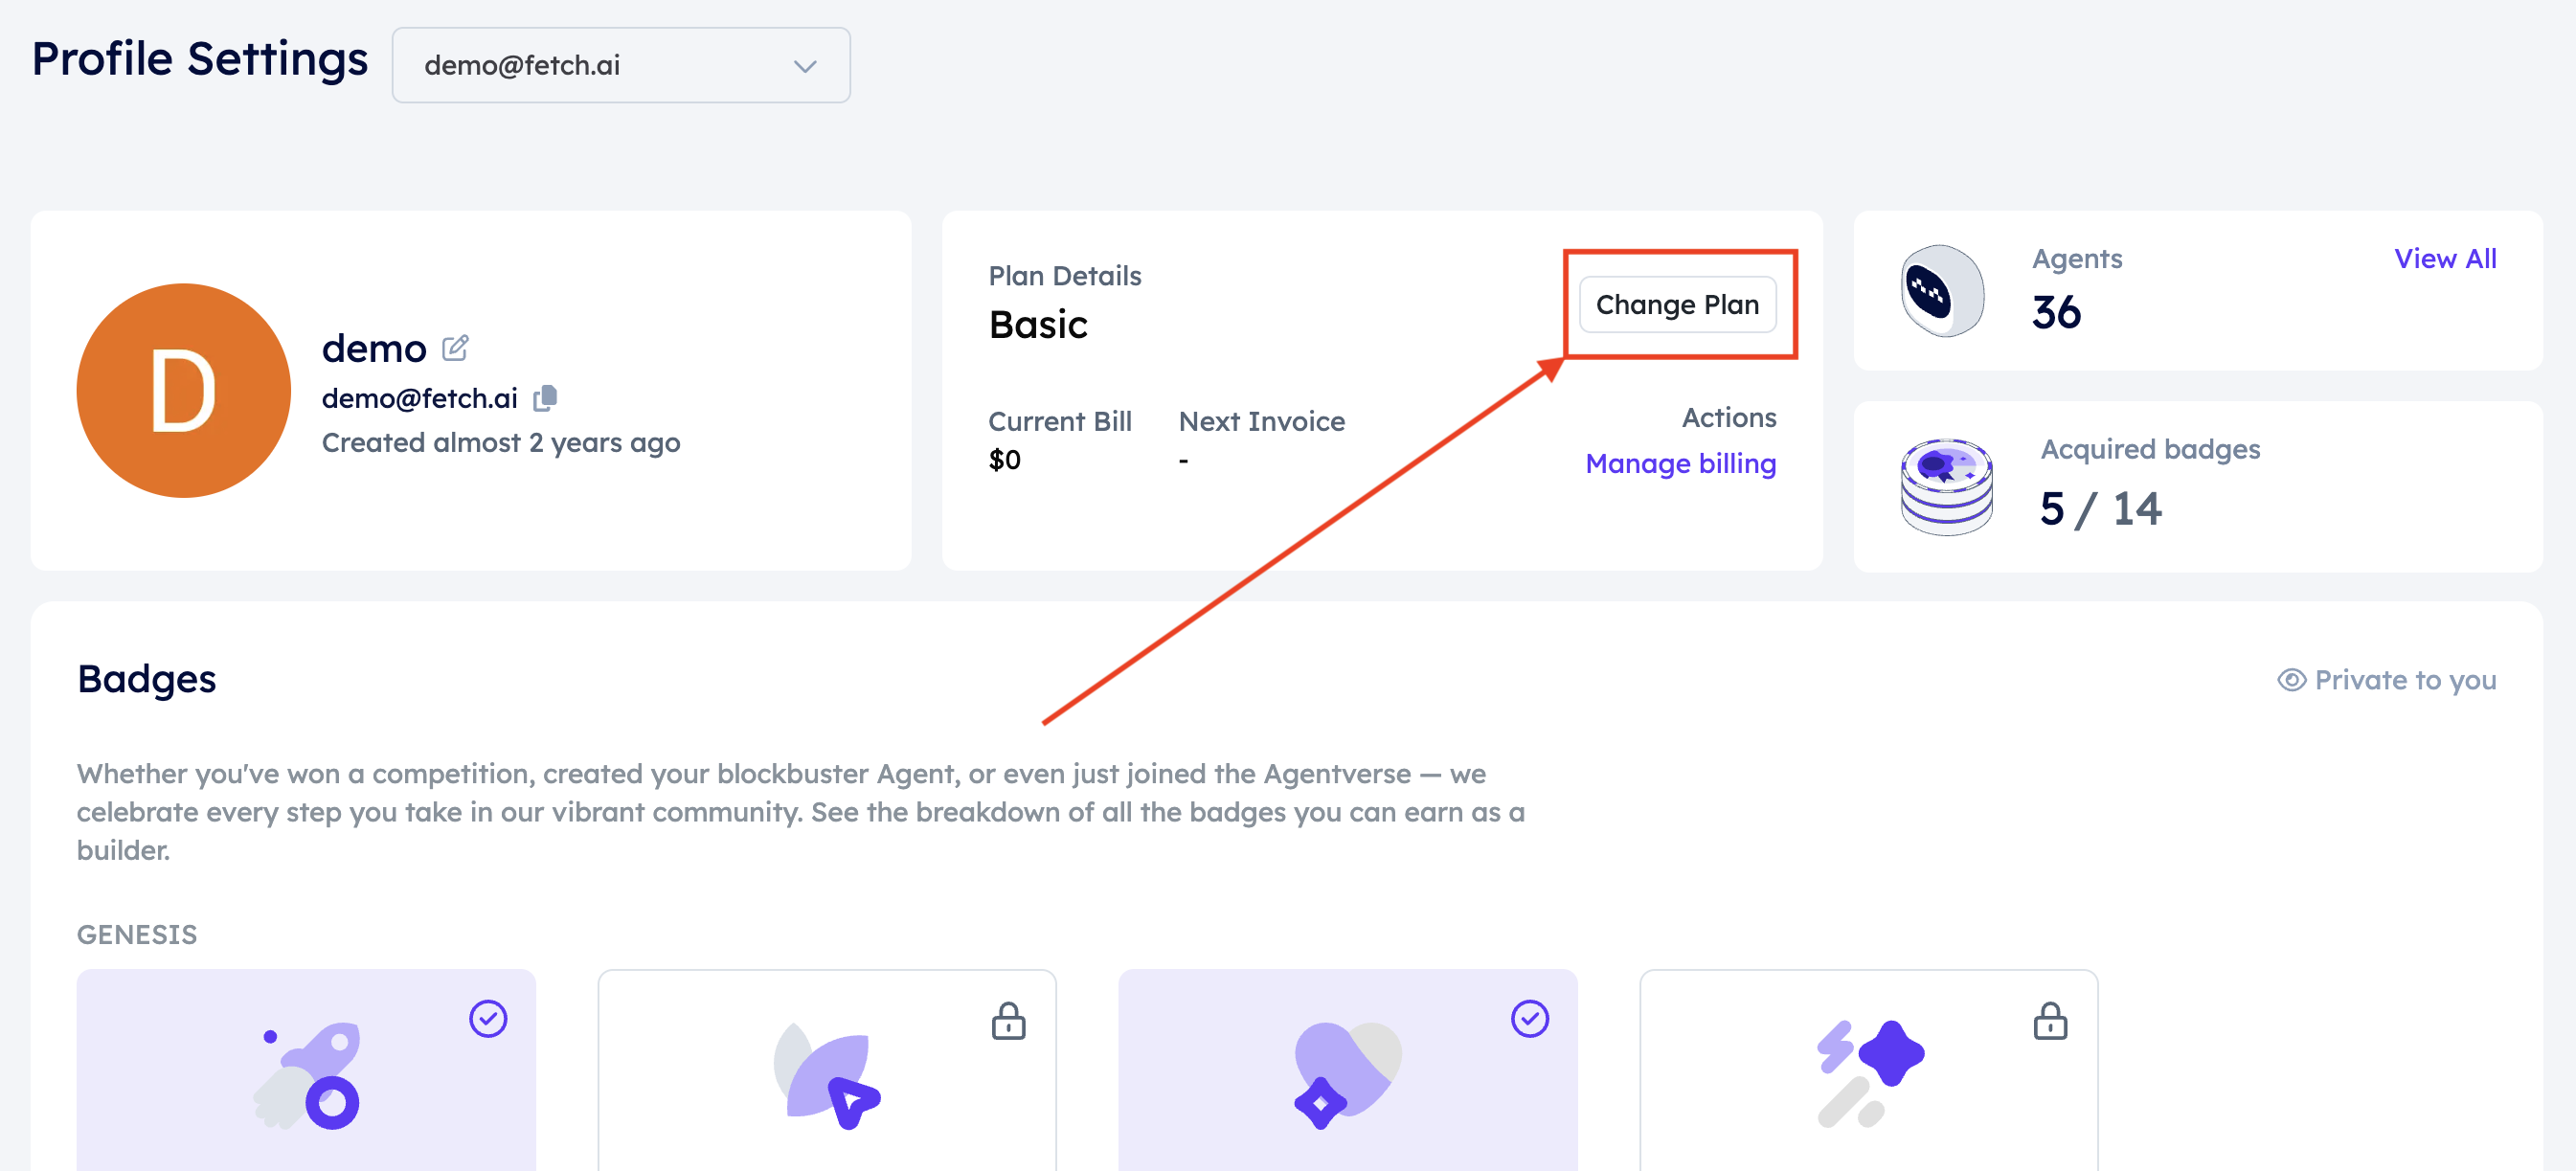
Task: Click the Agents card avatar icon
Action: click(x=1941, y=291)
